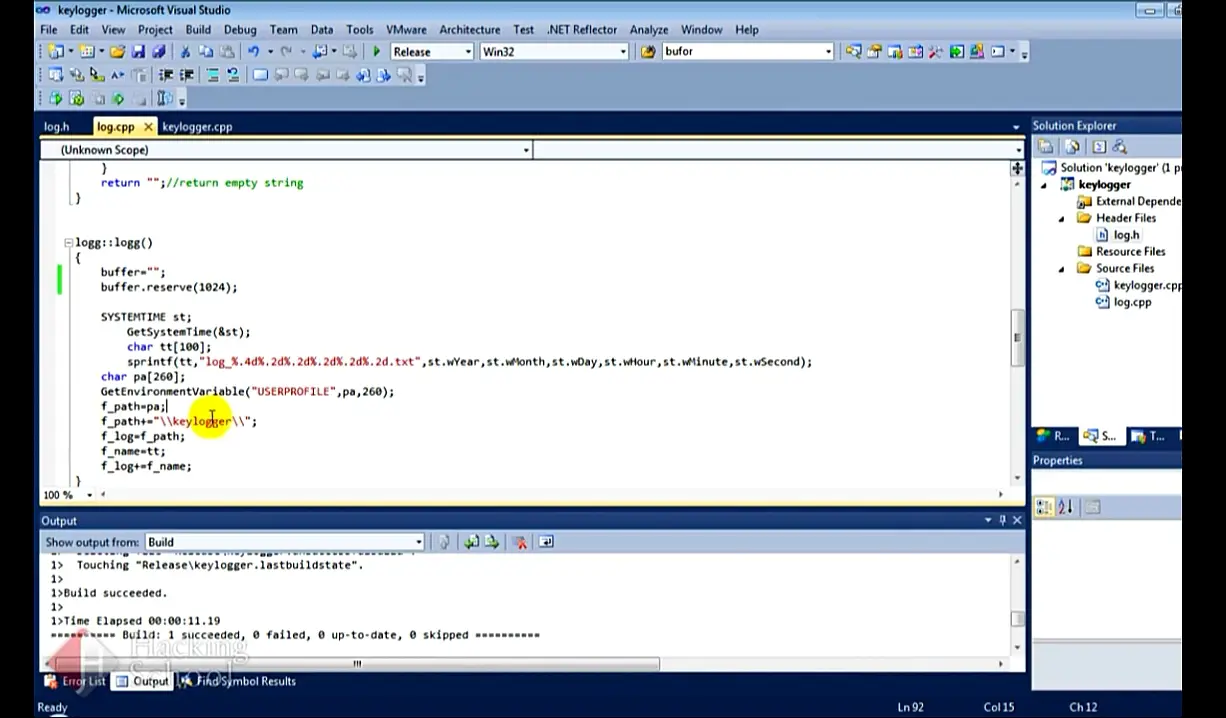This screenshot has height=718, width=1226.
Task: Switch to the log.h editor tab
Action: [x=57, y=127]
